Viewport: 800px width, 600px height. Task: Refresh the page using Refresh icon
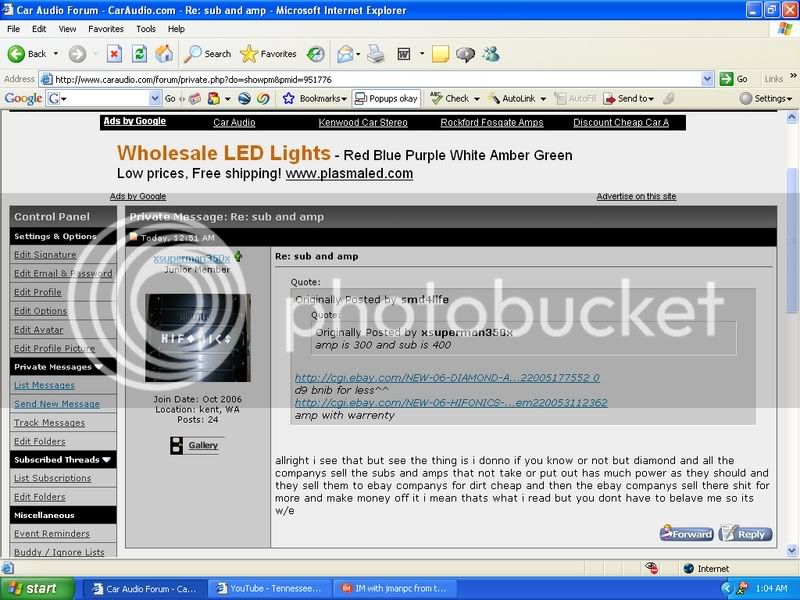pos(139,54)
